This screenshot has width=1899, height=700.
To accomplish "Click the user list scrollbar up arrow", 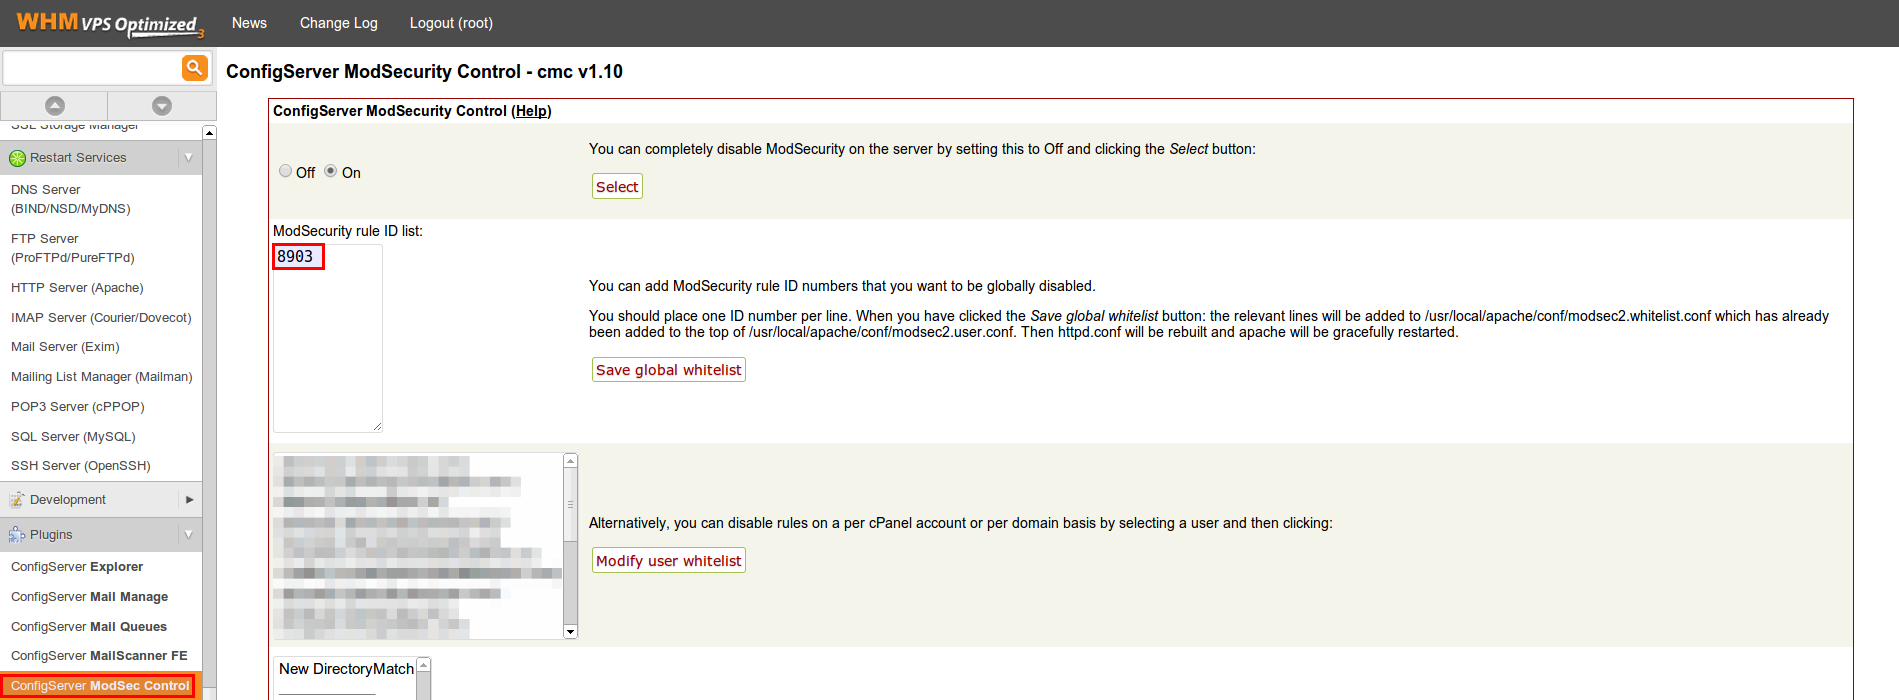I will pyautogui.click(x=571, y=461).
